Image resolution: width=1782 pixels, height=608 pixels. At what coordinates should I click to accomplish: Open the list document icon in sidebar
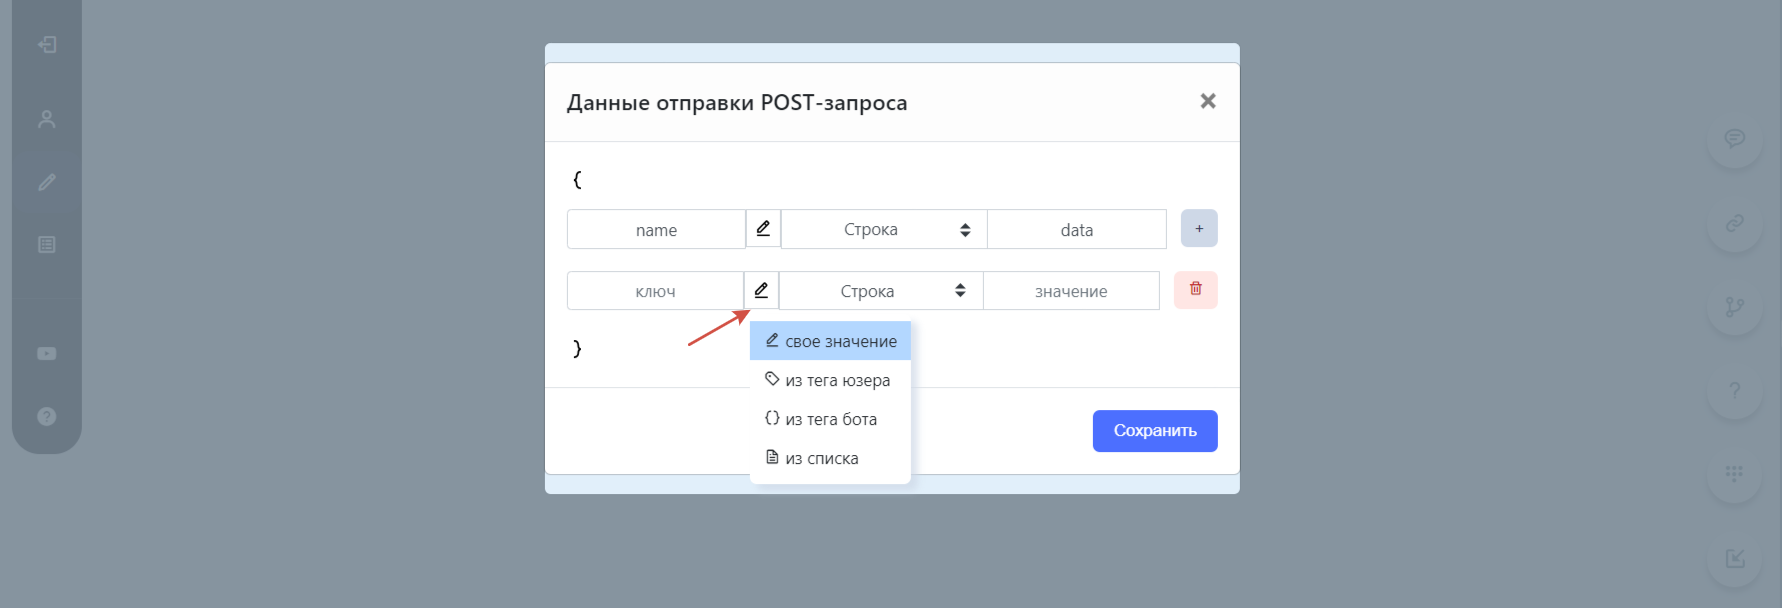(47, 245)
